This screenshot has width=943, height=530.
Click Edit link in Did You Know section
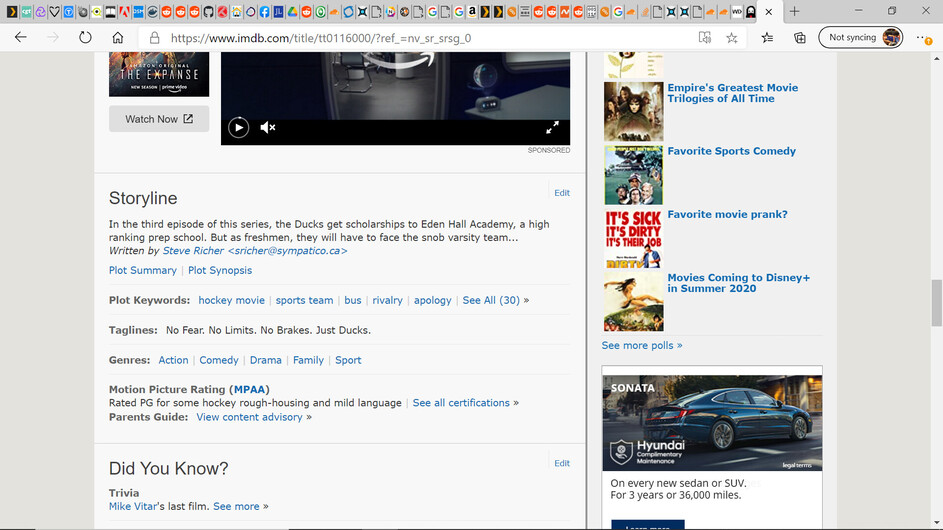[562, 463]
